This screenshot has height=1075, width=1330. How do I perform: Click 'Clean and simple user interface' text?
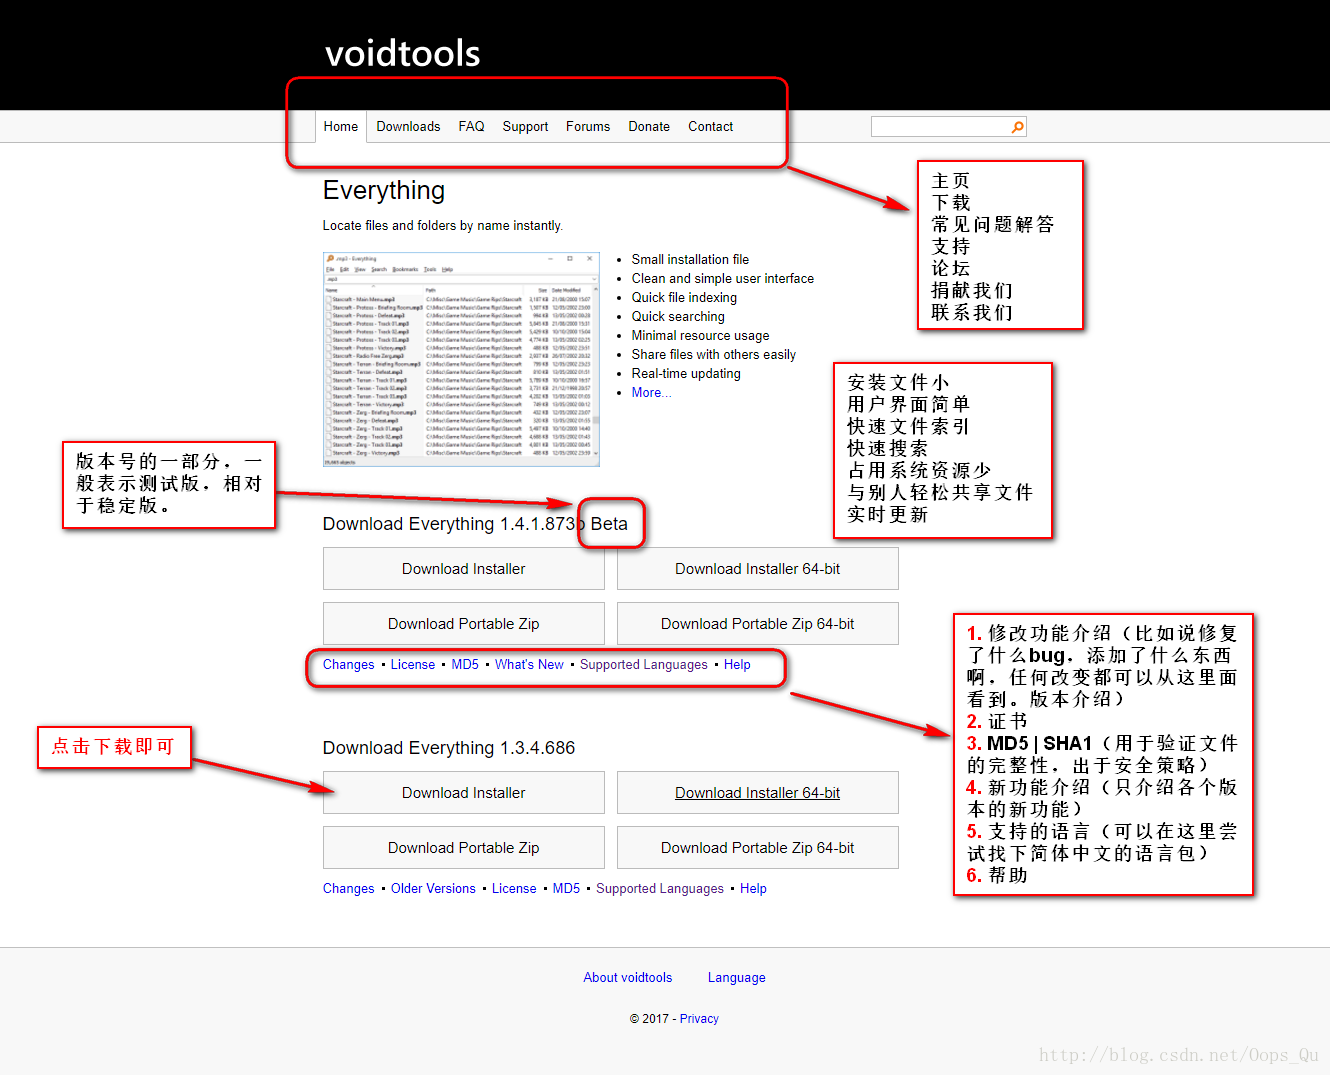tap(722, 279)
